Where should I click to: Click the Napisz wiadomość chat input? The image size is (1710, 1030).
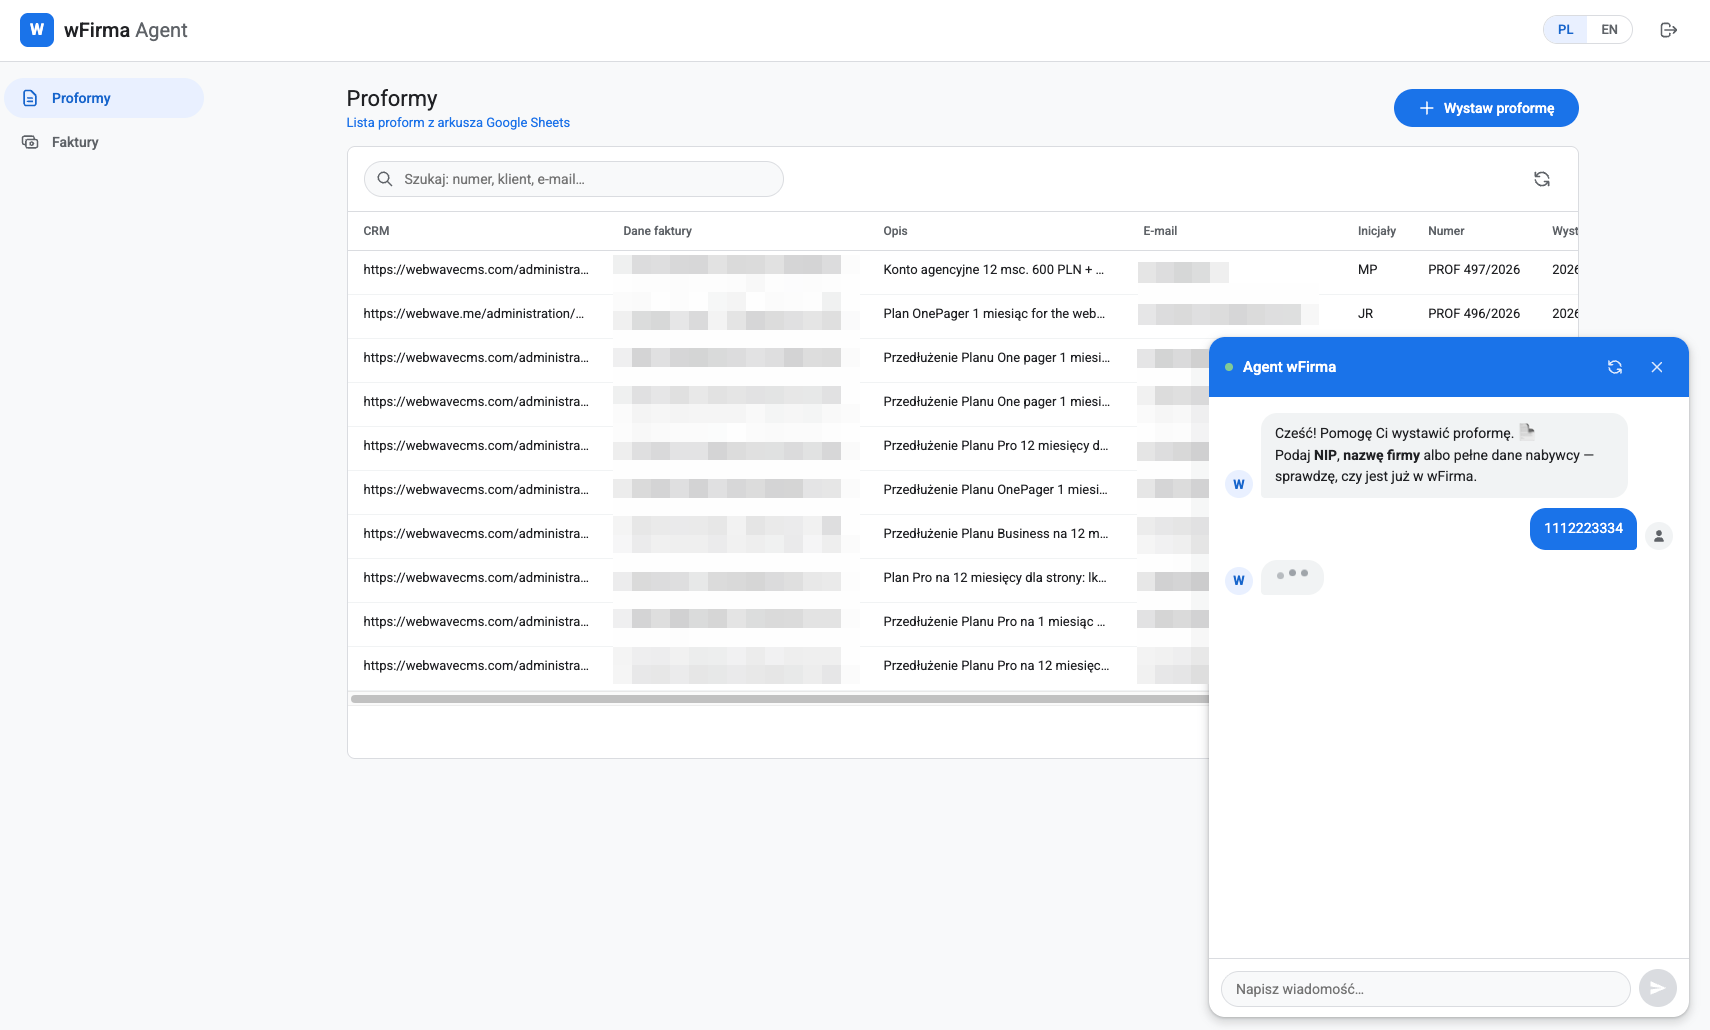(x=1425, y=989)
